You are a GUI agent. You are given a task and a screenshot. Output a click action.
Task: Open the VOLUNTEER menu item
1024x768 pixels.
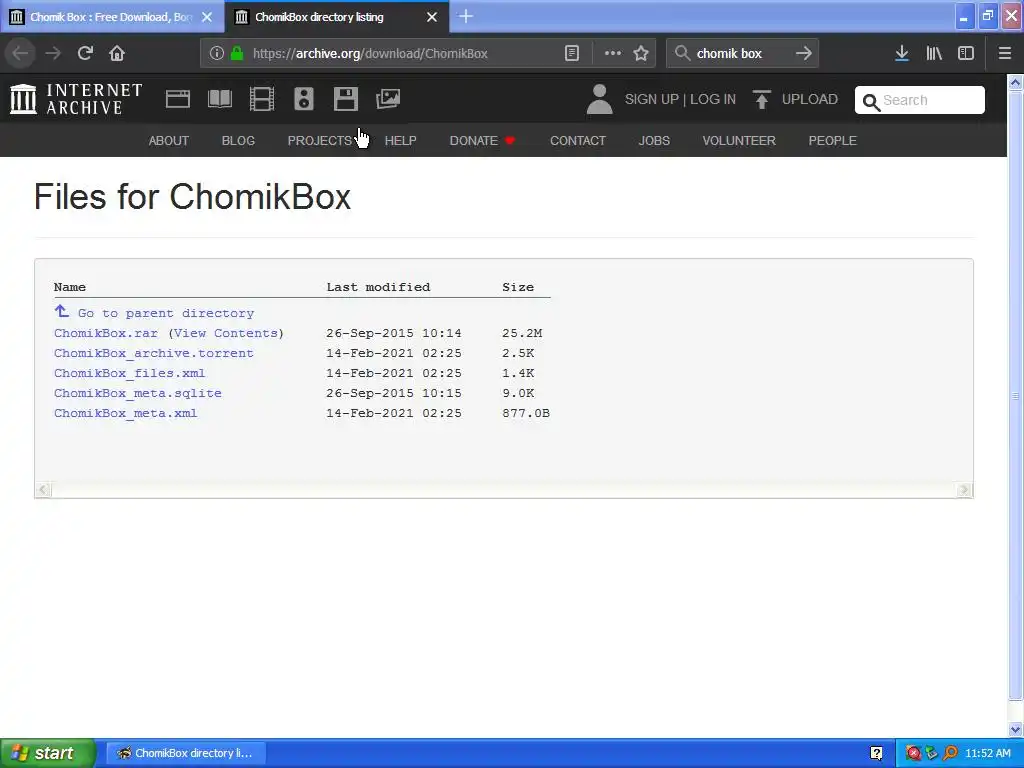[x=739, y=140]
